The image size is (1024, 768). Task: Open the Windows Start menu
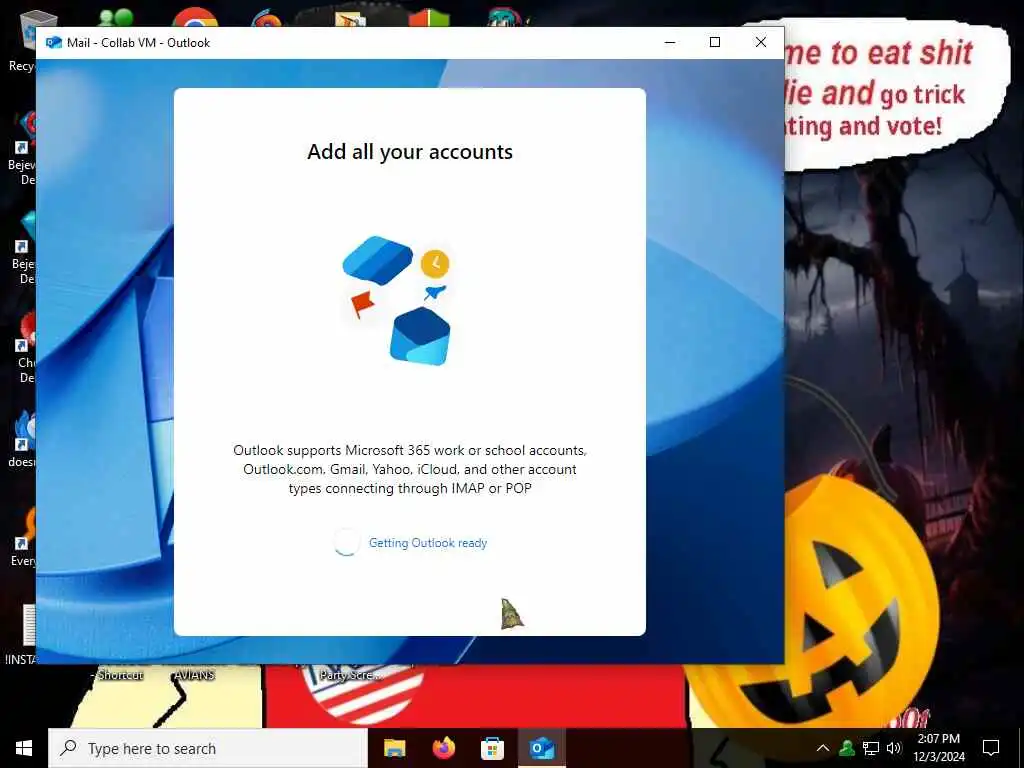point(24,748)
